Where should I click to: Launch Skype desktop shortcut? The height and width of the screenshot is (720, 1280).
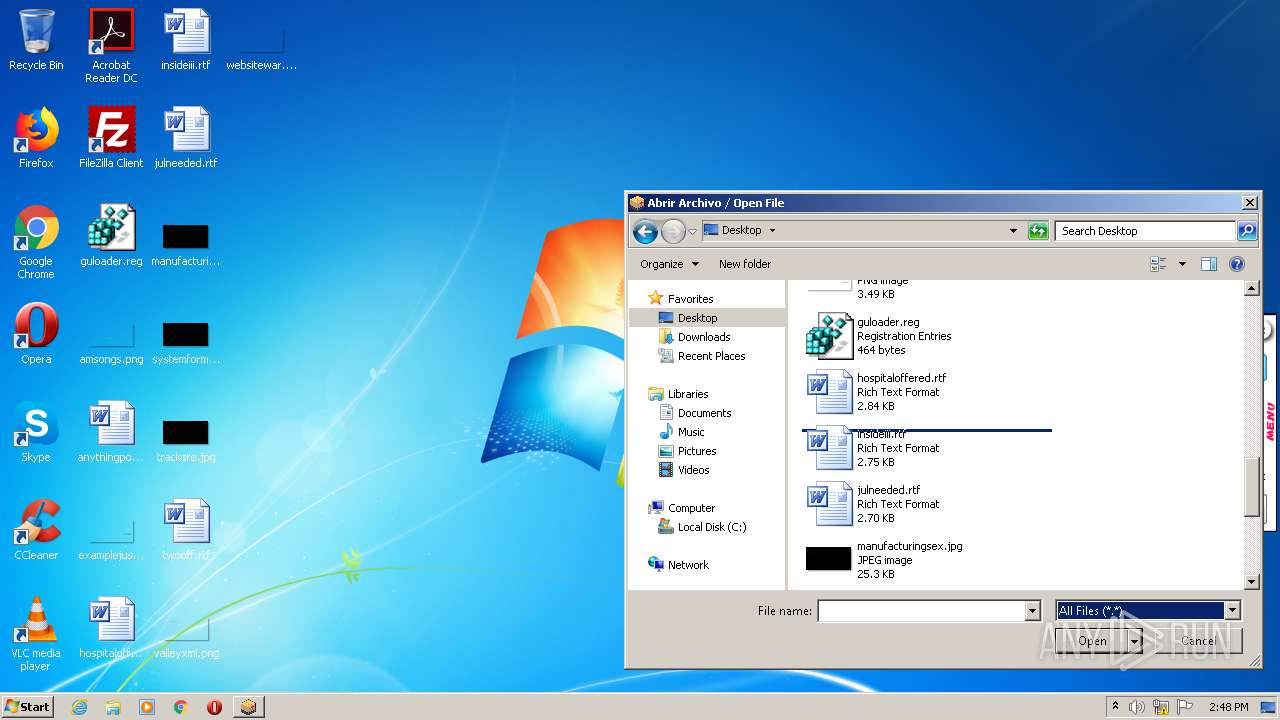click(x=36, y=432)
